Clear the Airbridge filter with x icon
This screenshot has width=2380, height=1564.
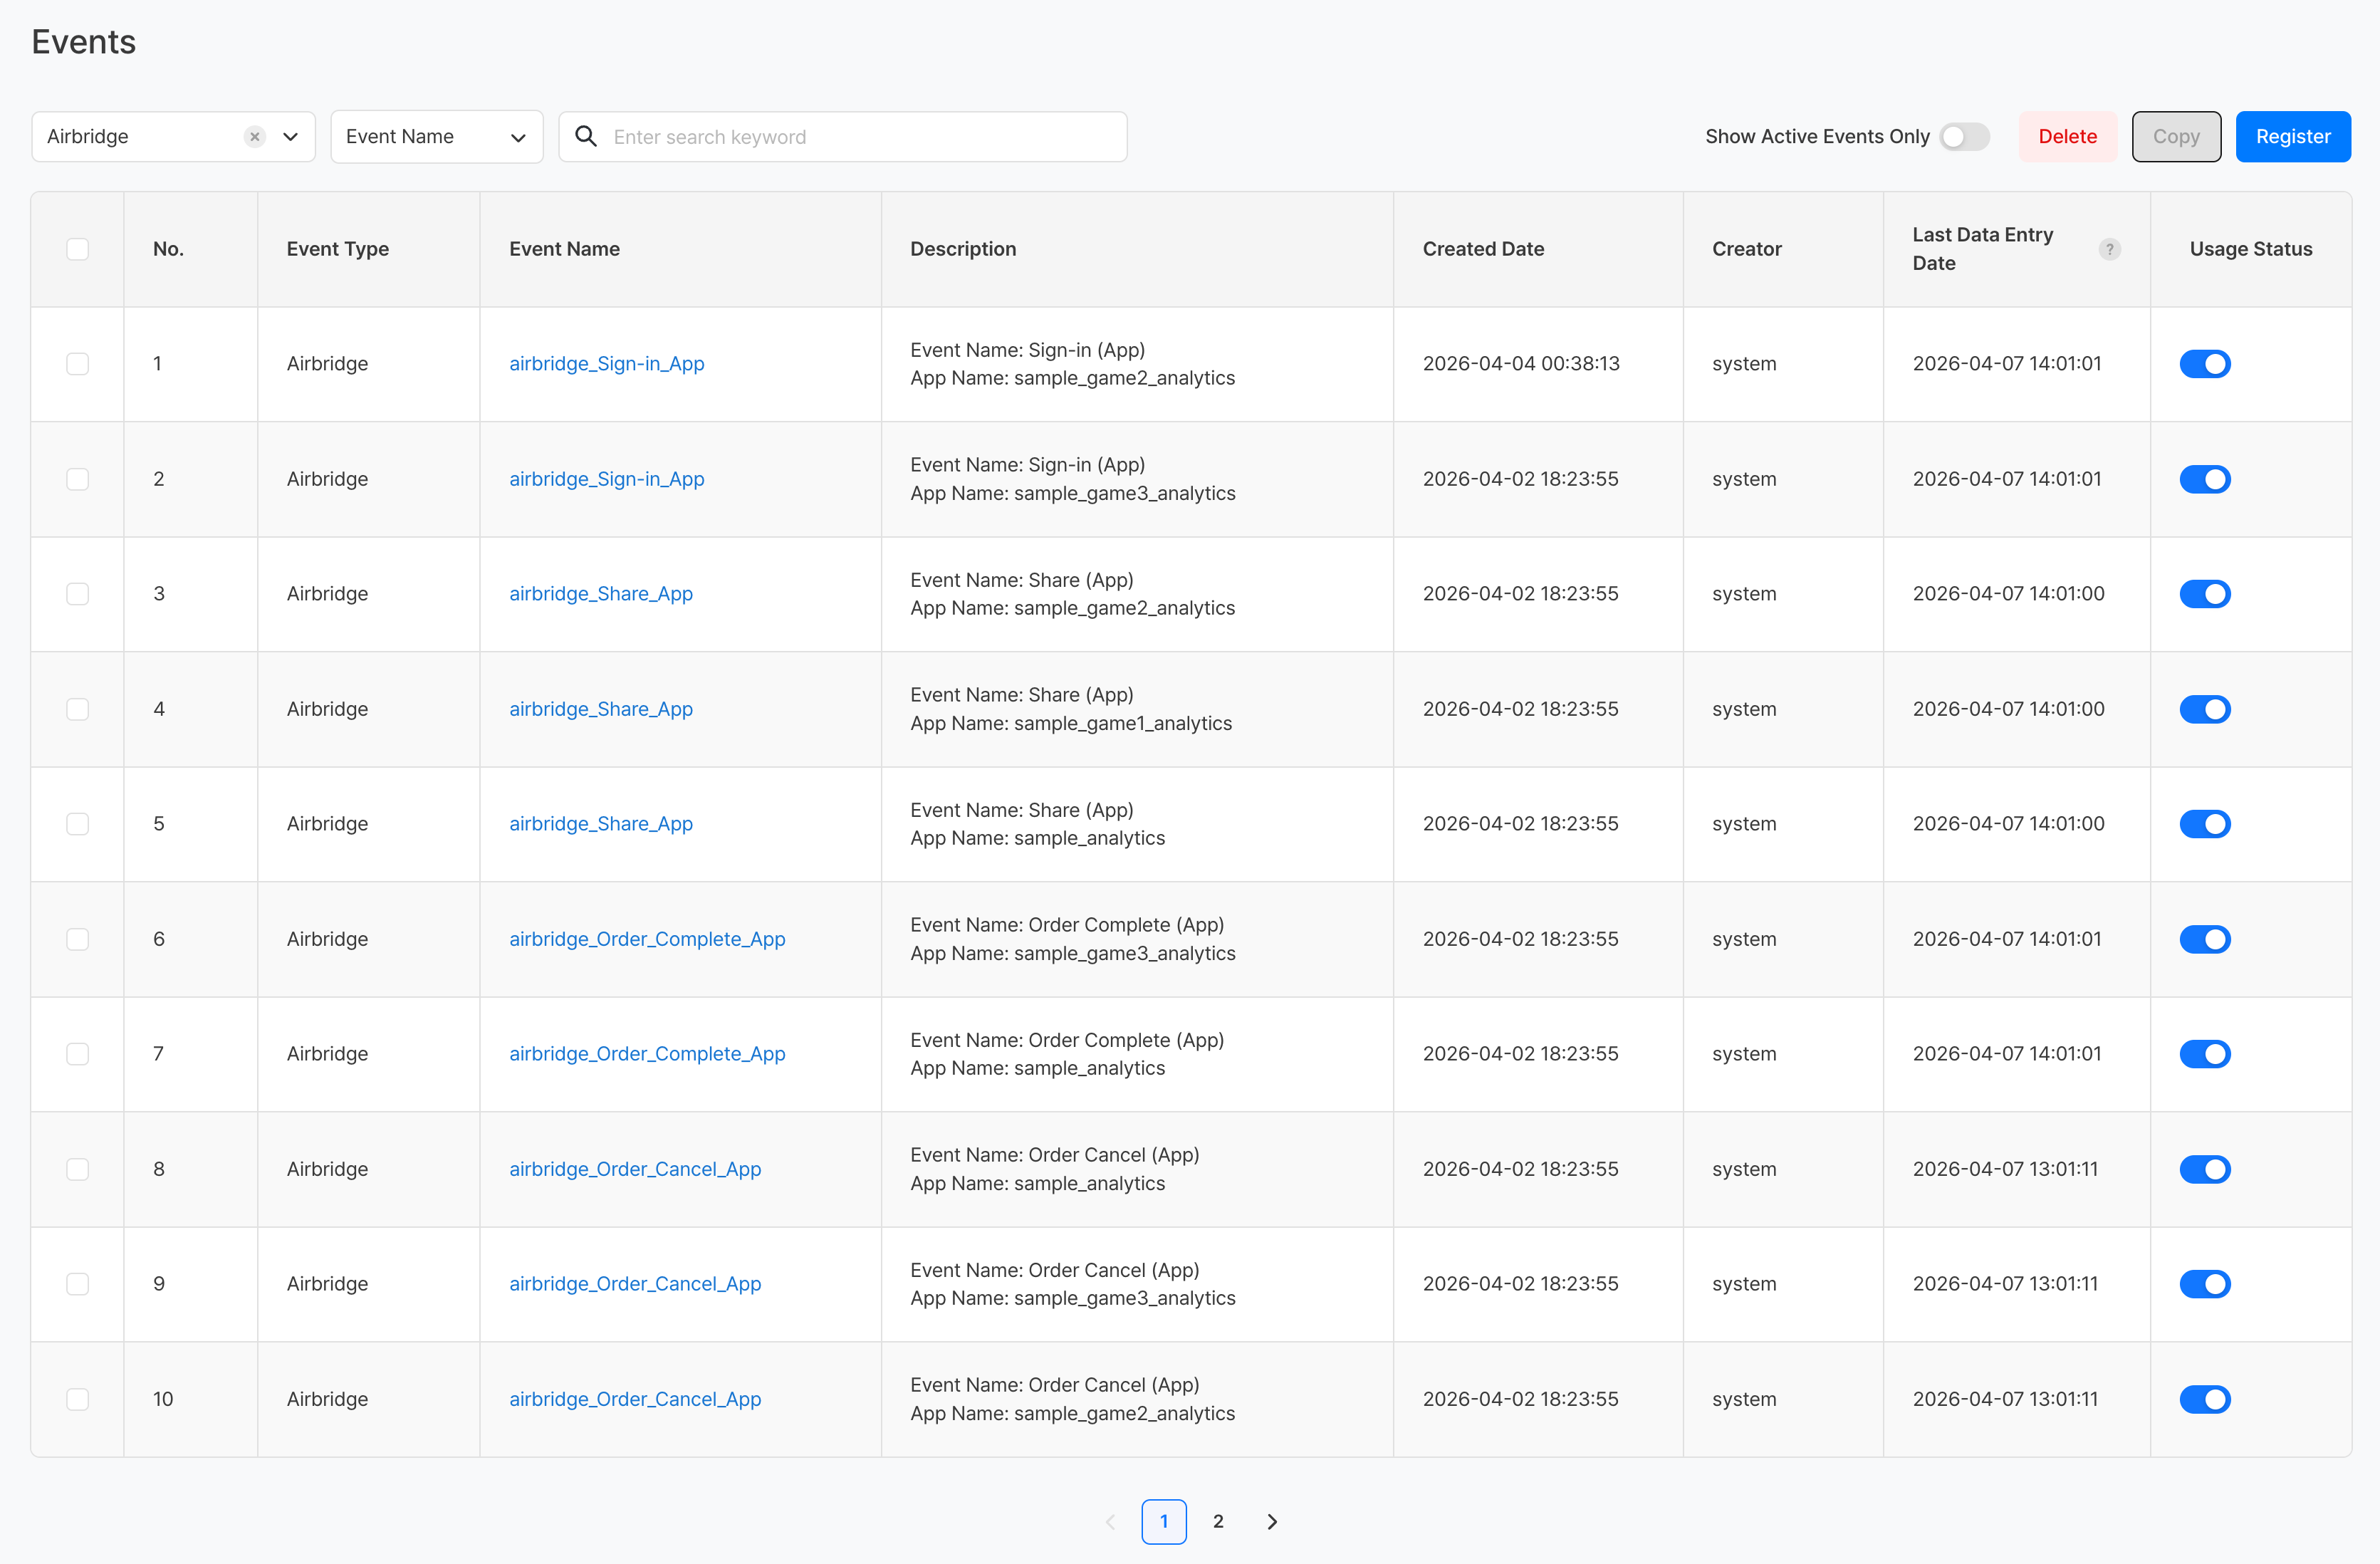(255, 137)
